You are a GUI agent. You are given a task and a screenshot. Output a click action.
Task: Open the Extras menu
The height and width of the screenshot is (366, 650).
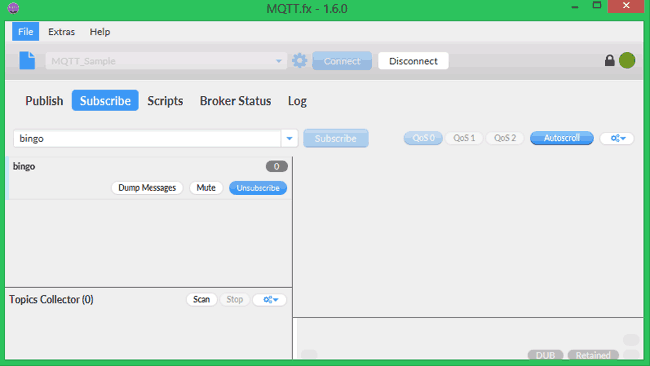pos(61,32)
